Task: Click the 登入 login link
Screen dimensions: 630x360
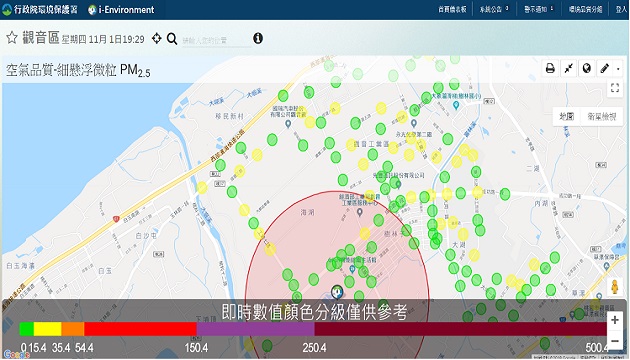Action: point(621,9)
